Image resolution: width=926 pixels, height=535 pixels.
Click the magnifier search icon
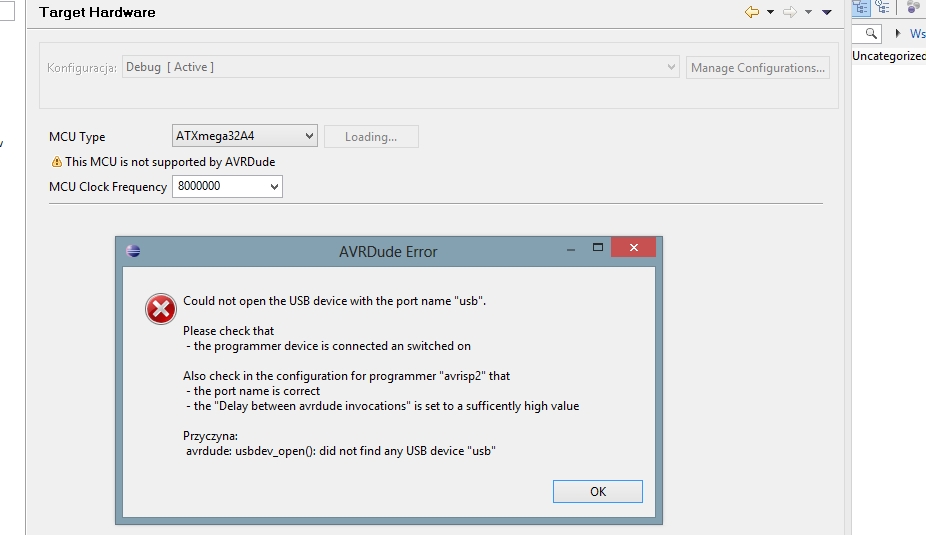tap(871, 34)
